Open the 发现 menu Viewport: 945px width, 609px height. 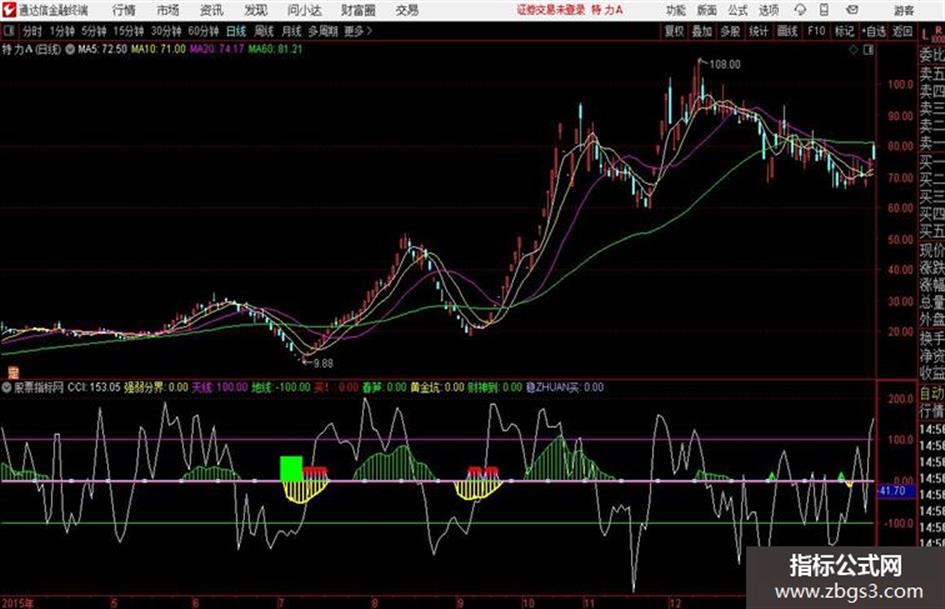256,10
